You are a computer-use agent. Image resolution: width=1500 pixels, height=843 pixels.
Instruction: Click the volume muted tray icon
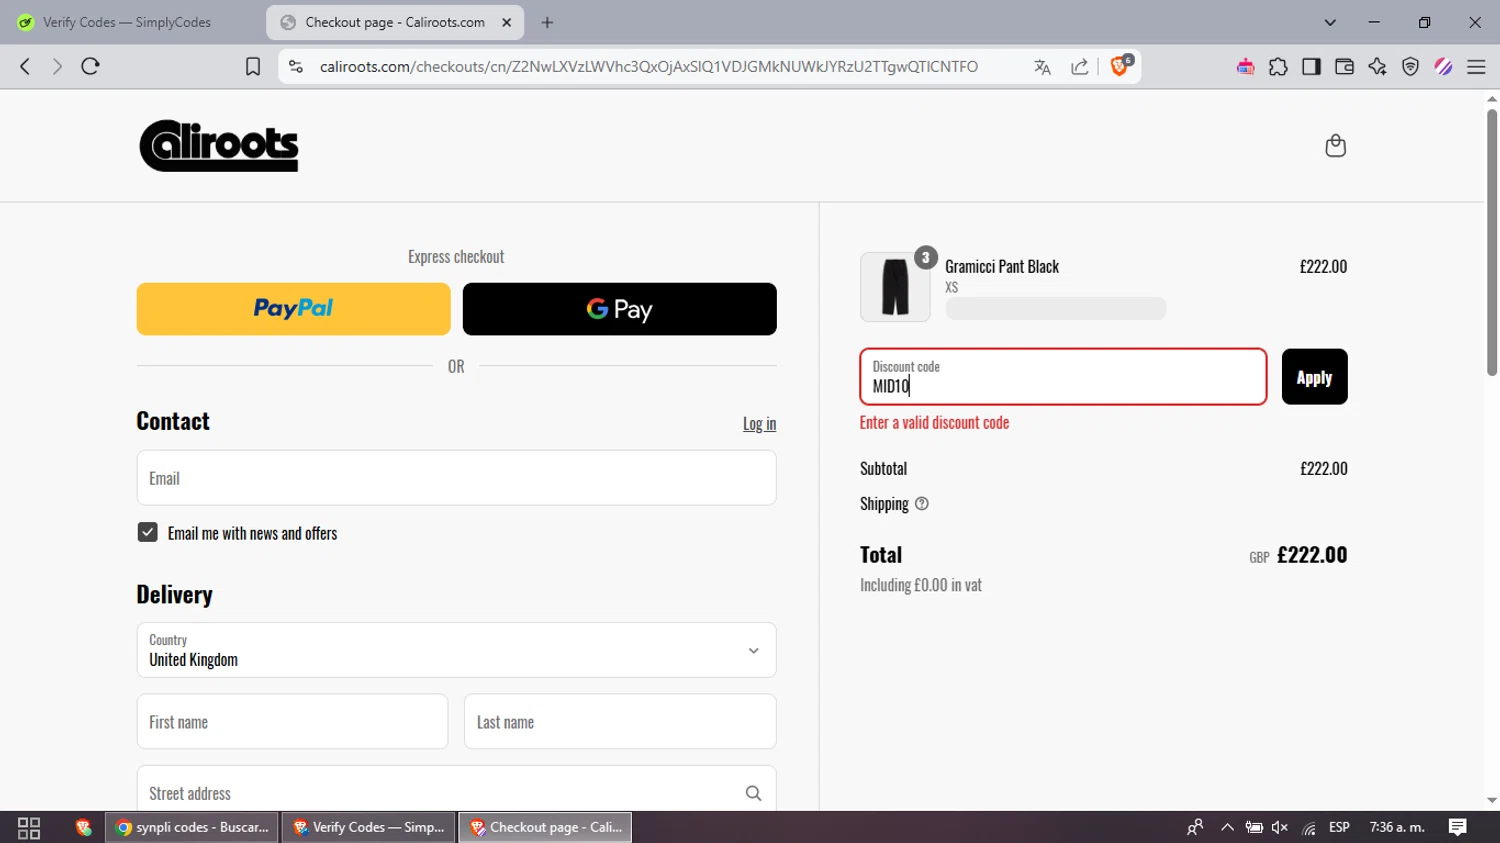[1279, 827]
